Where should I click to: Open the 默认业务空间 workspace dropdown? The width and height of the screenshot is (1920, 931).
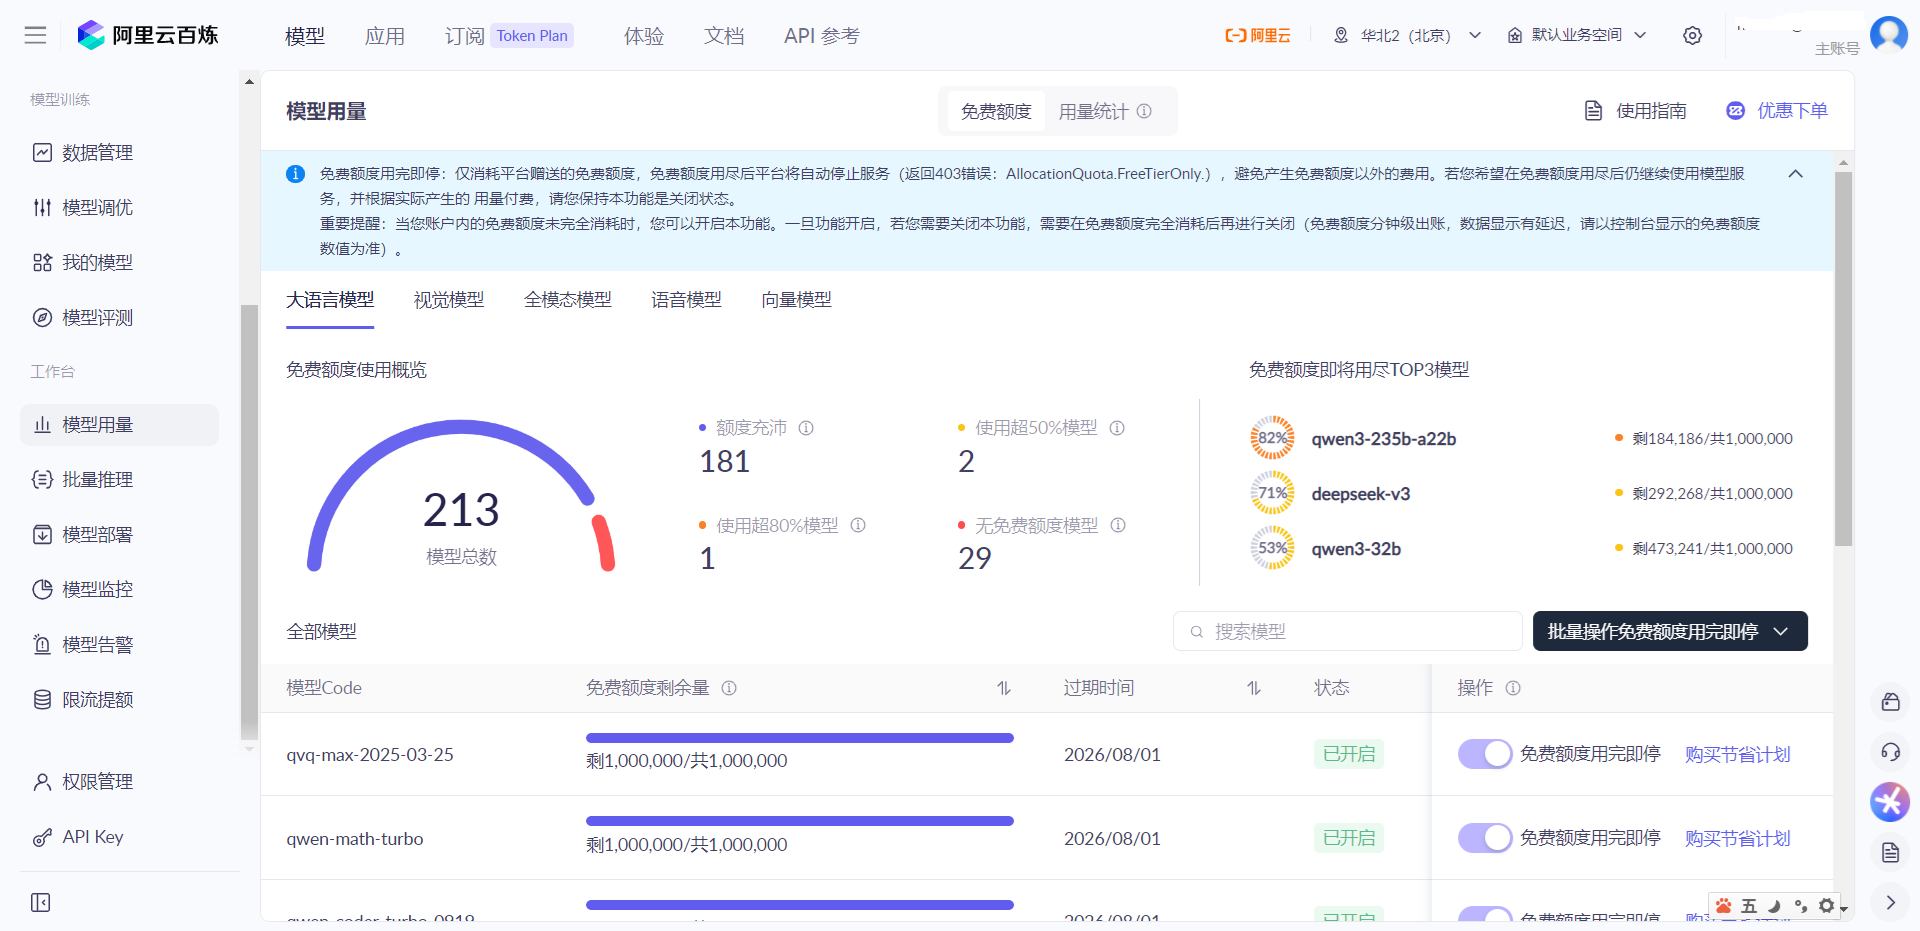(1577, 36)
